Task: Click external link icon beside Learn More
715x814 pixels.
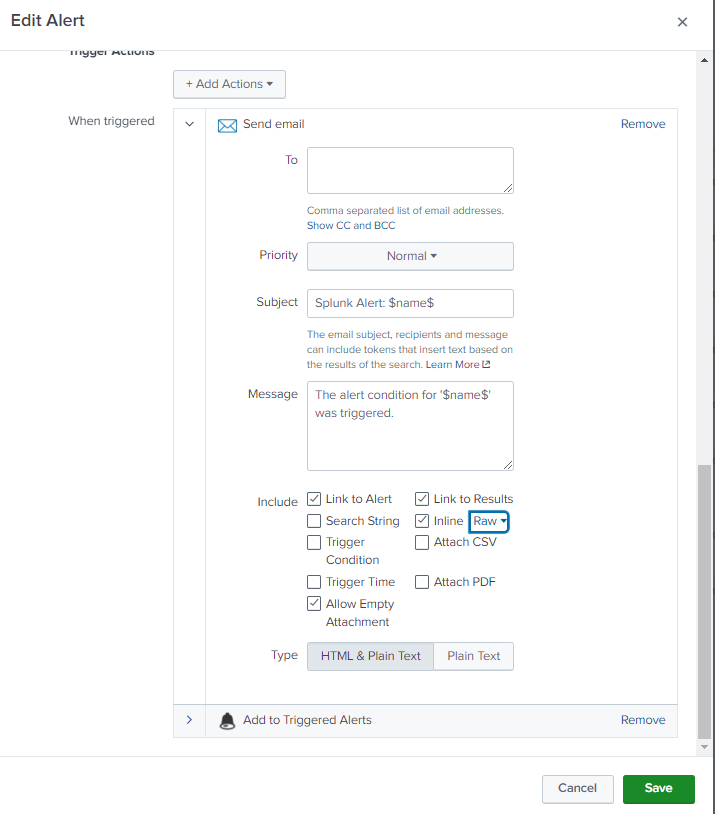Action: coord(486,364)
